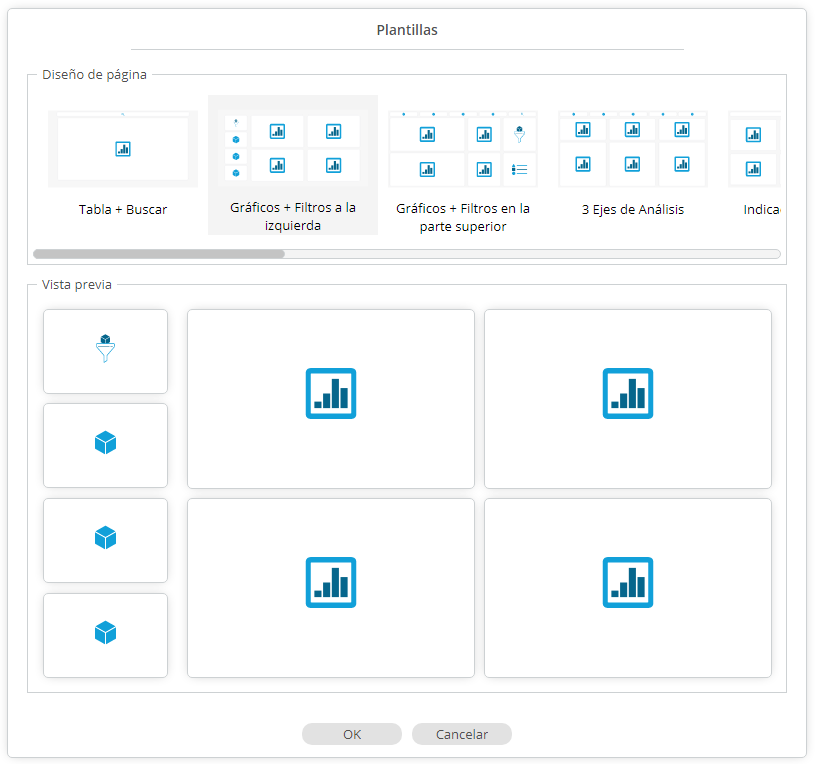Click the filter funnel icon in preview
816x764 pixels.
pyautogui.click(x=106, y=349)
